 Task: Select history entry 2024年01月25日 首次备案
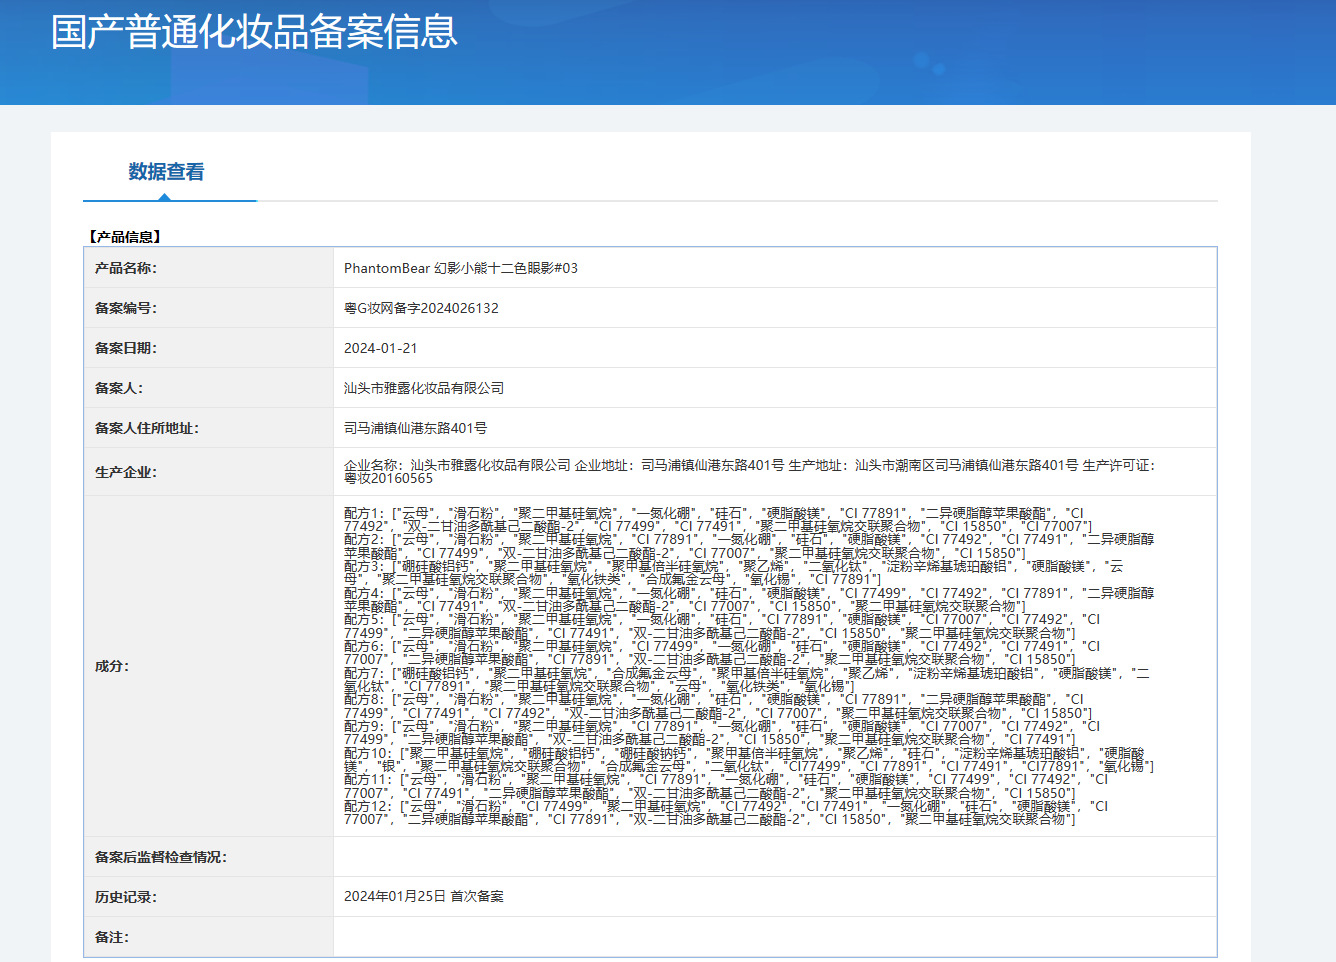click(424, 896)
